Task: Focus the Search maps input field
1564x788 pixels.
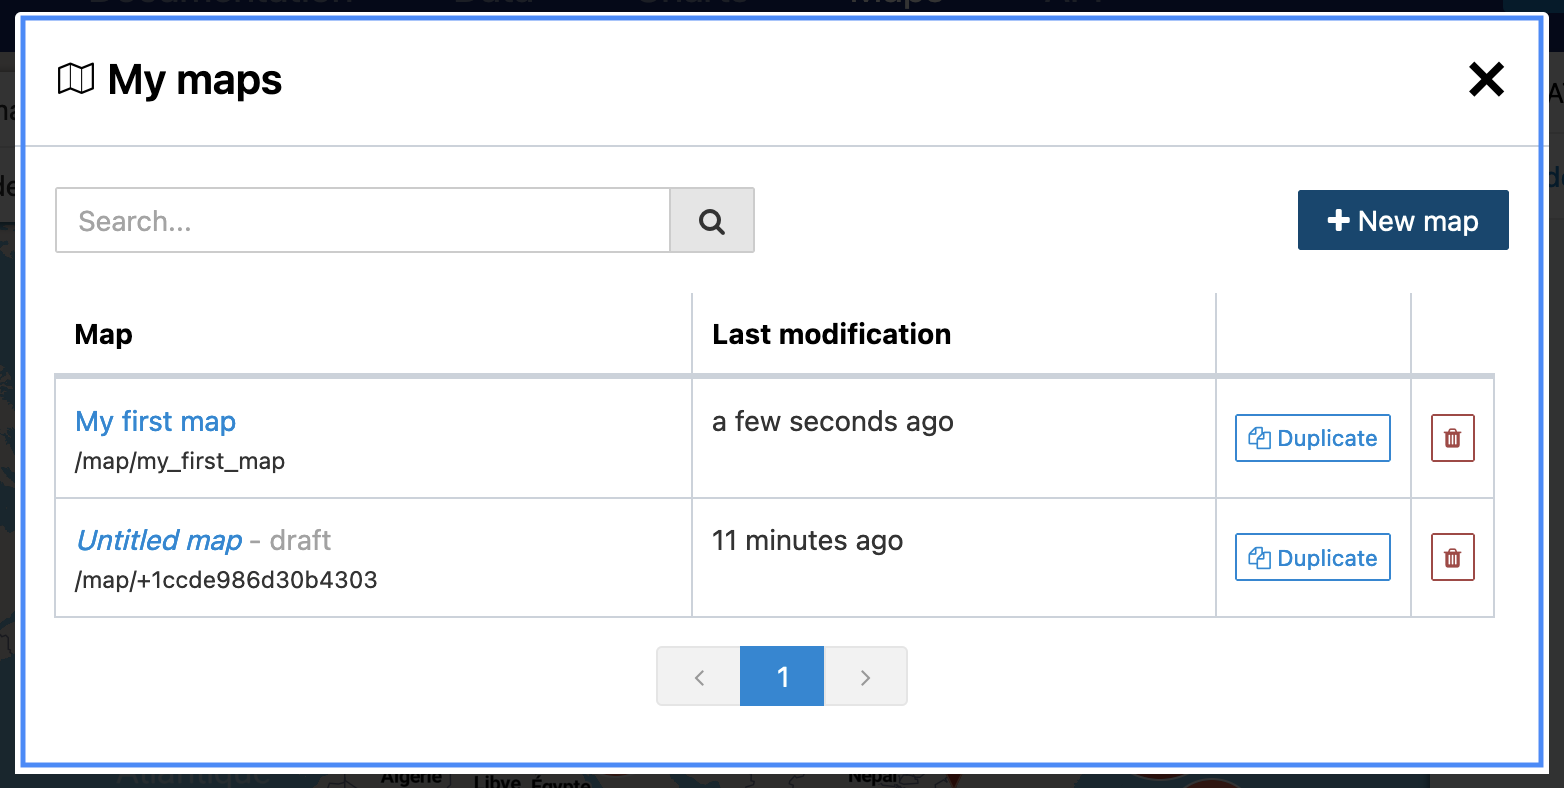Action: [362, 221]
